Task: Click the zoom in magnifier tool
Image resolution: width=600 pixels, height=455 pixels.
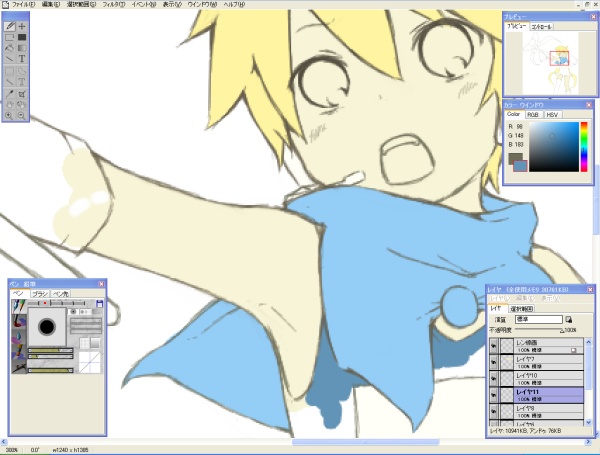Action: coord(10,115)
